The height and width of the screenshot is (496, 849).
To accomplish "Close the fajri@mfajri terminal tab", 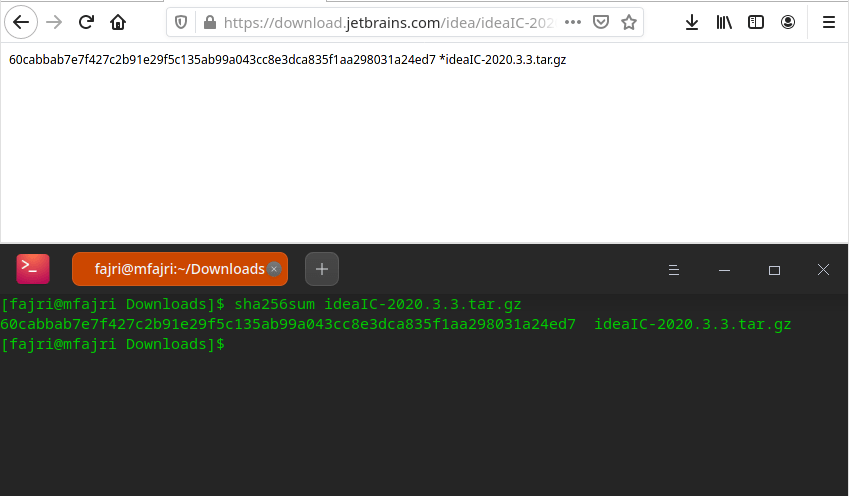I will click(274, 269).
